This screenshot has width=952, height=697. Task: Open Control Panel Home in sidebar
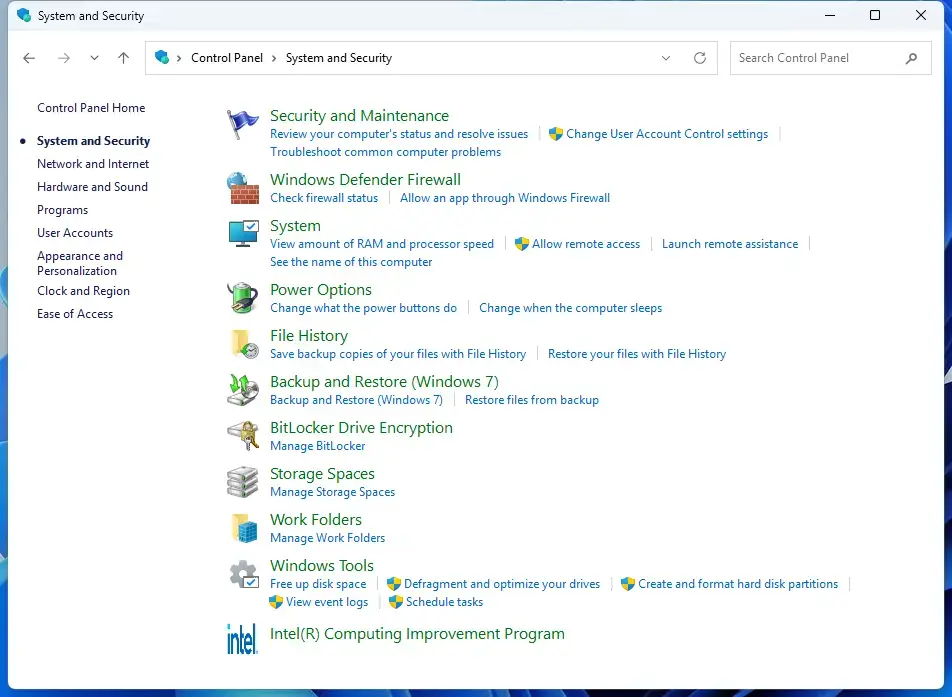pyautogui.click(x=91, y=108)
